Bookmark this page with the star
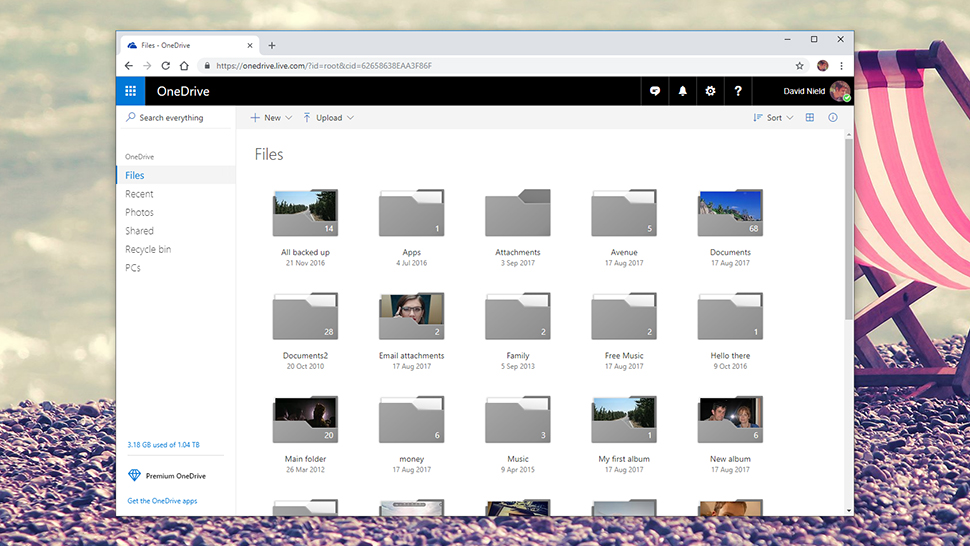 click(799, 66)
